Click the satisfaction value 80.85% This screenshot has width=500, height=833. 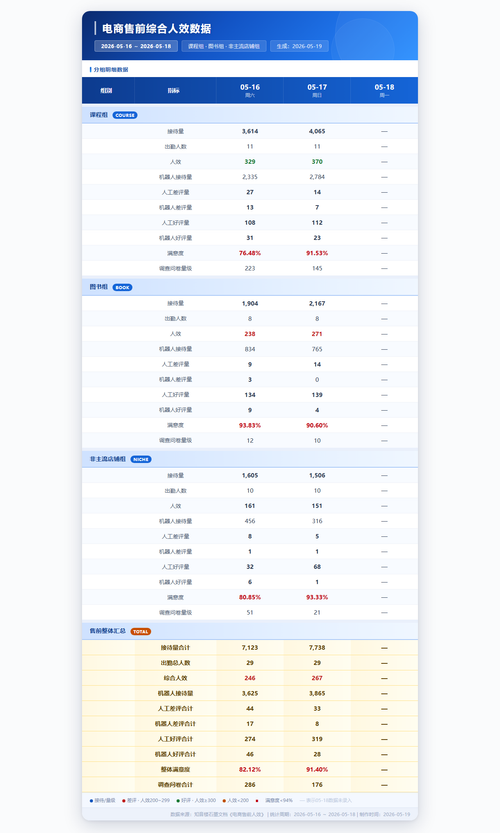(250, 598)
